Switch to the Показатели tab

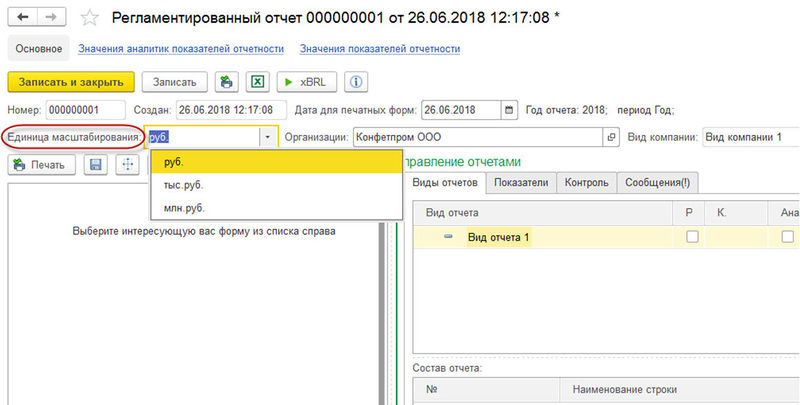point(521,183)
